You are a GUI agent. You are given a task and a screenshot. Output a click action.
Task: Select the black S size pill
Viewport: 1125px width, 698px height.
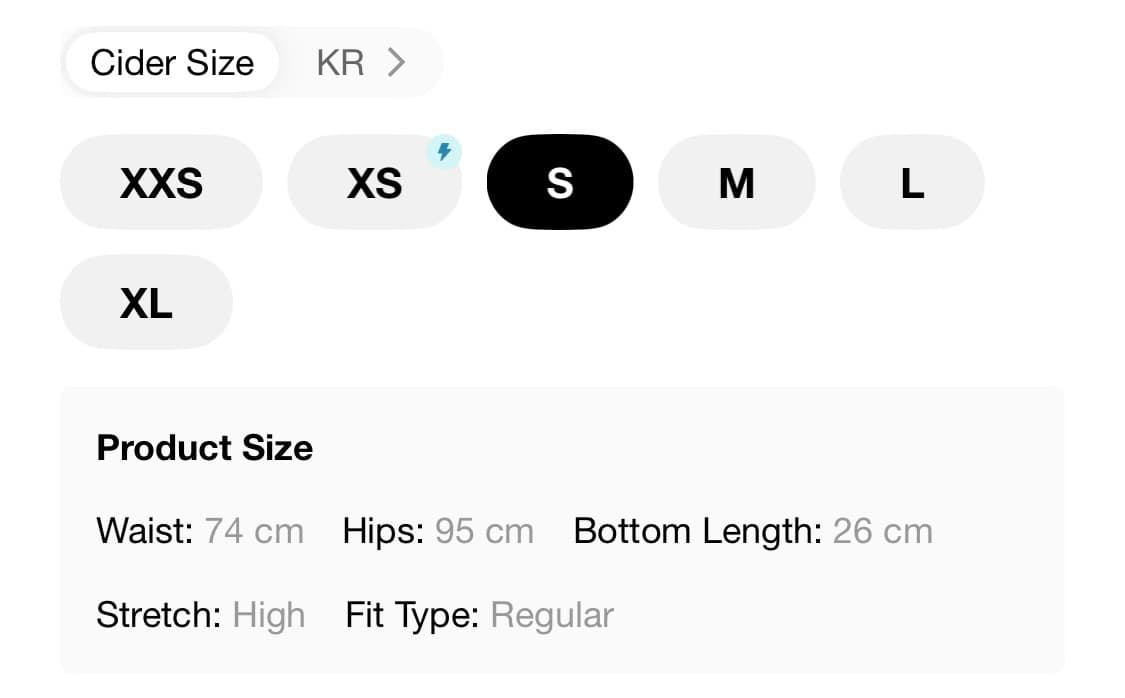point(560,183)
